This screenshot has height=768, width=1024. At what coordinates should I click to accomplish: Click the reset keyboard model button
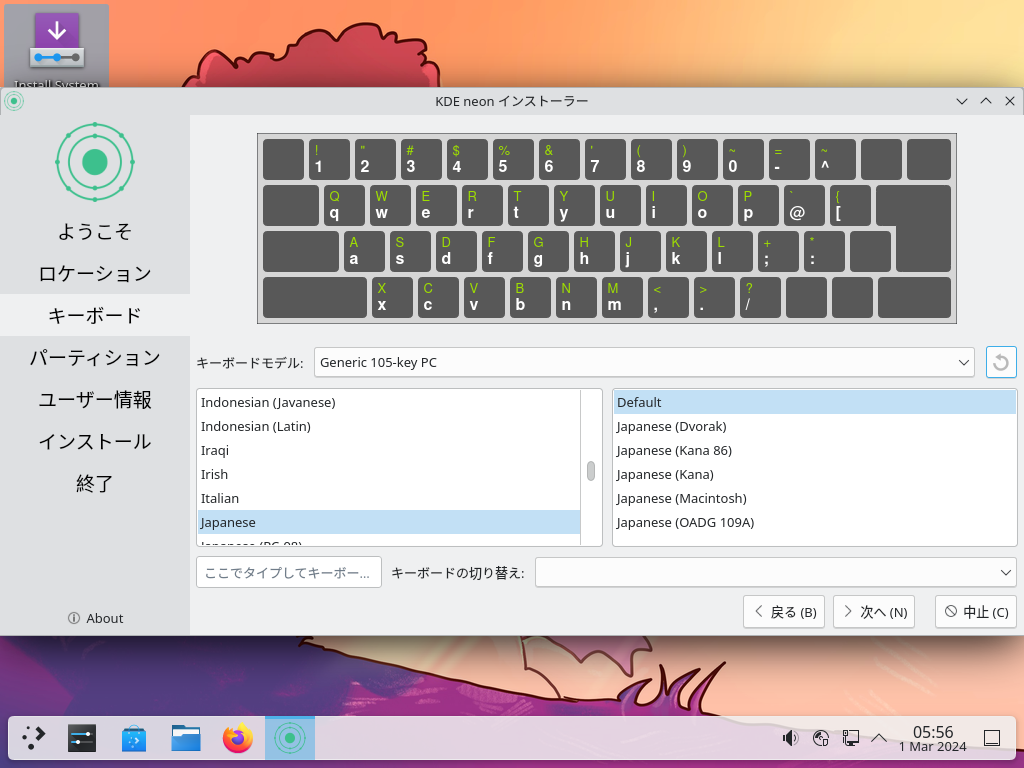(x=1000, y=362)
